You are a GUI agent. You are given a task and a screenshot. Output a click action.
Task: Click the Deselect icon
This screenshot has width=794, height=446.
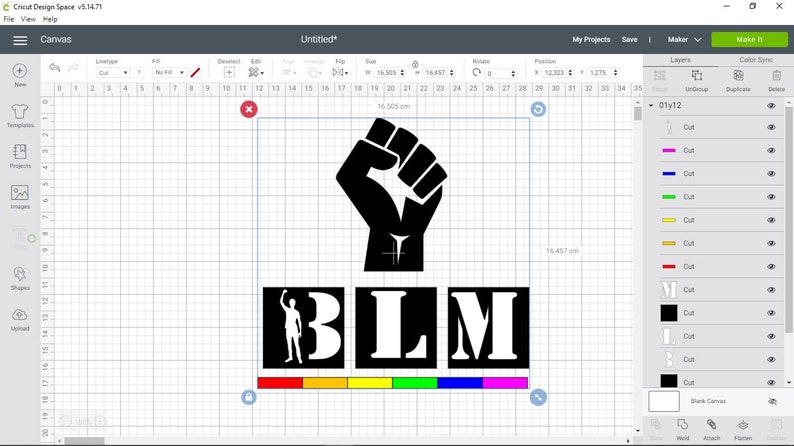point(229,72)
